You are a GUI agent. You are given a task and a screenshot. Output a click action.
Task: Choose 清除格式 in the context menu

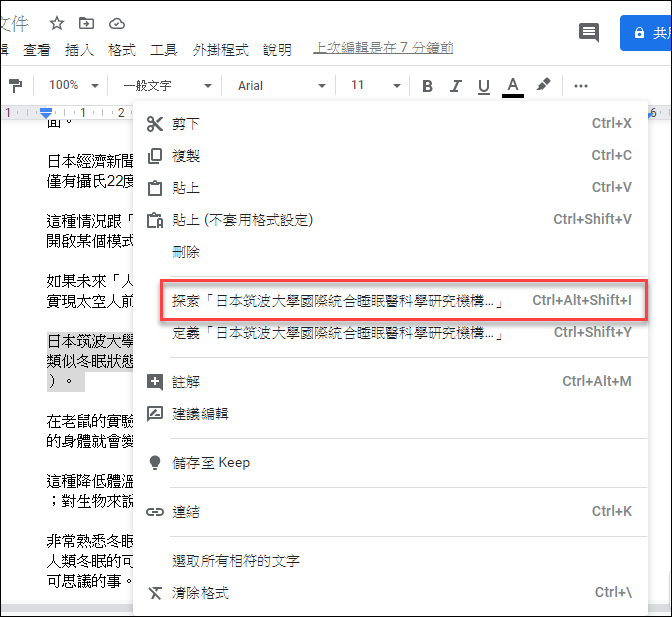click(x=390, y=593)
